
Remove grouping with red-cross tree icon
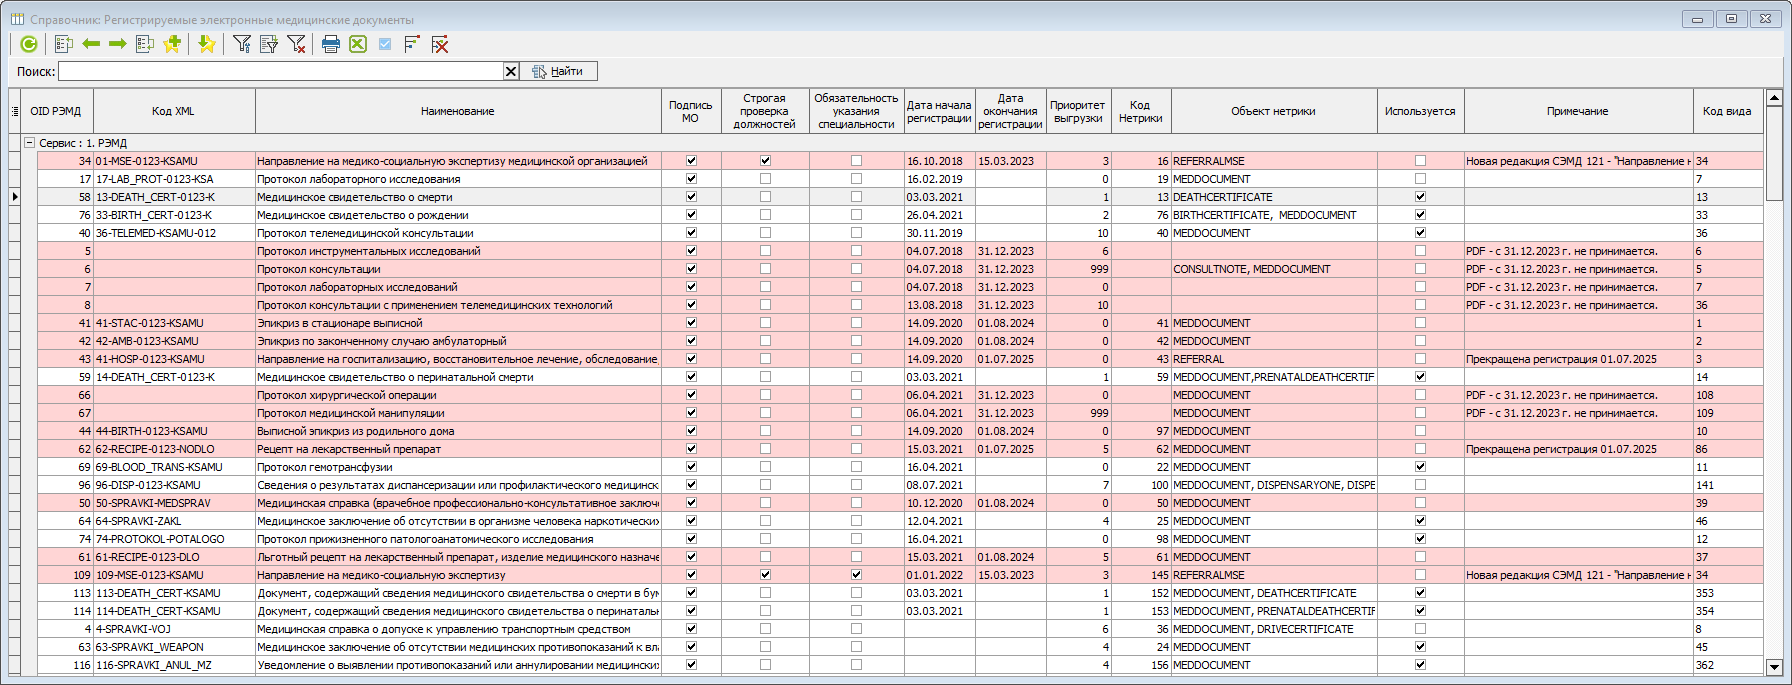coord(439,44)
